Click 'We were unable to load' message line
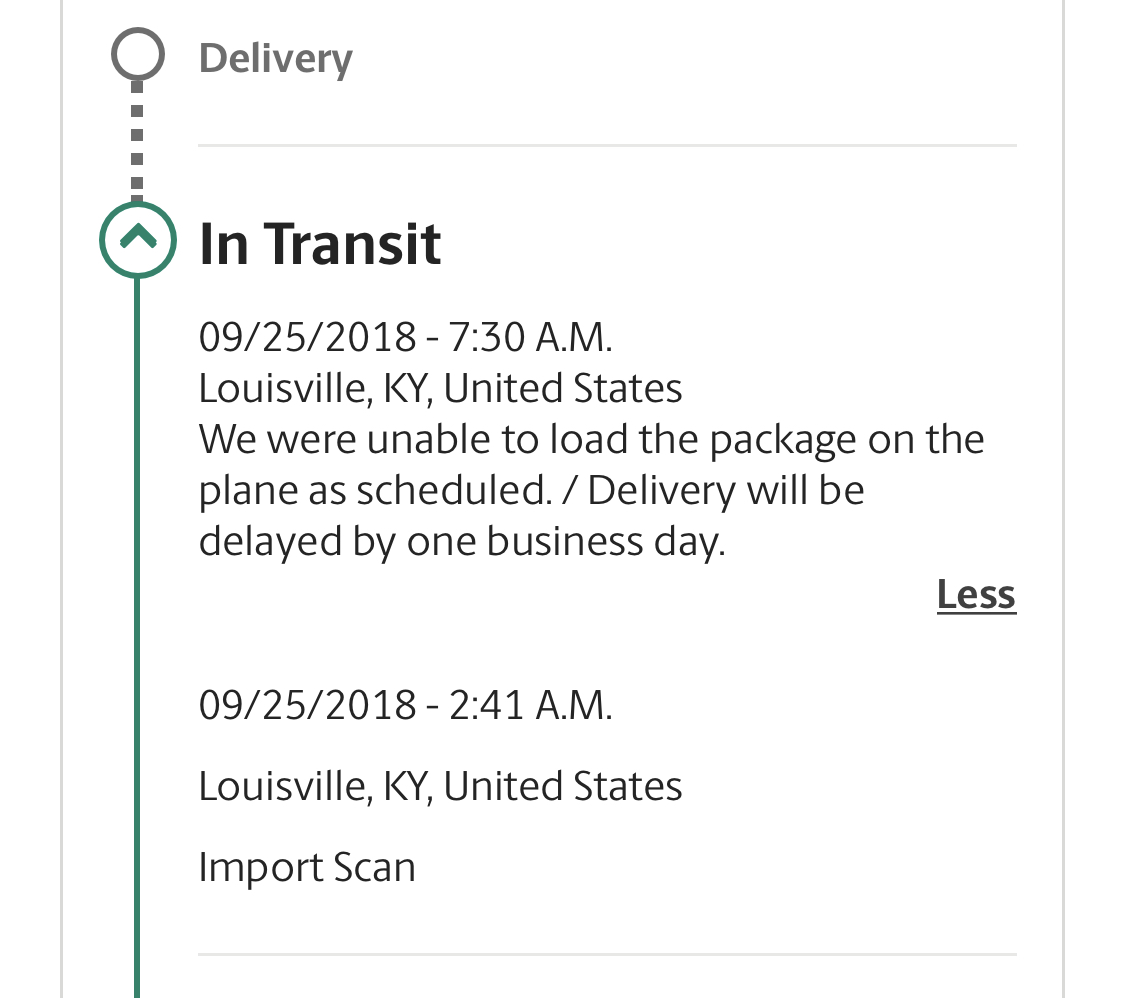Image resolution: width=1125 pixels, height=998 pixels. point(591,439)
